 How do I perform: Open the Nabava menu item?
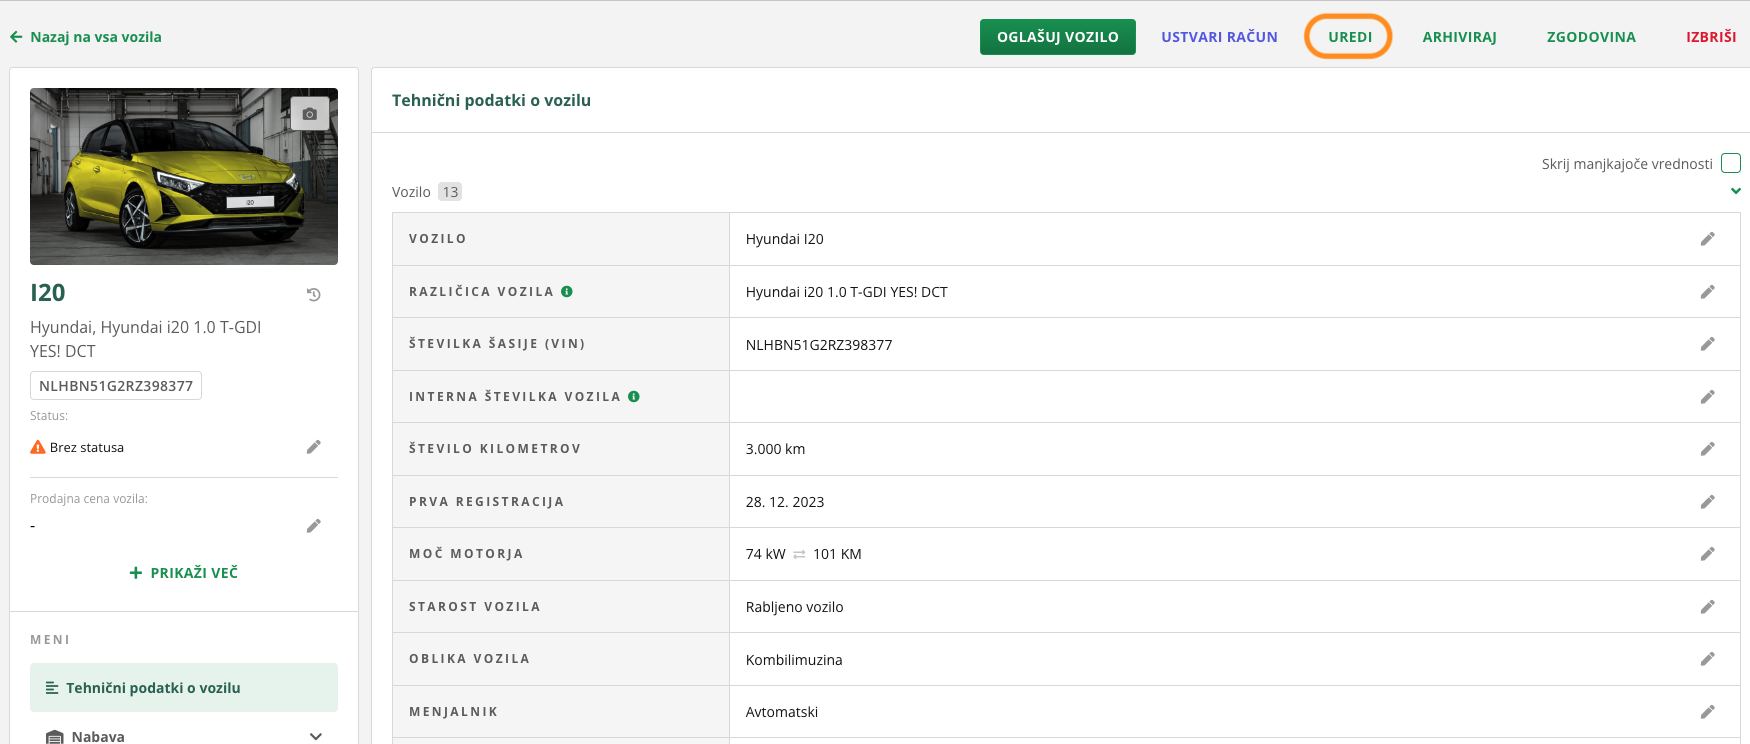click(184, 736)
